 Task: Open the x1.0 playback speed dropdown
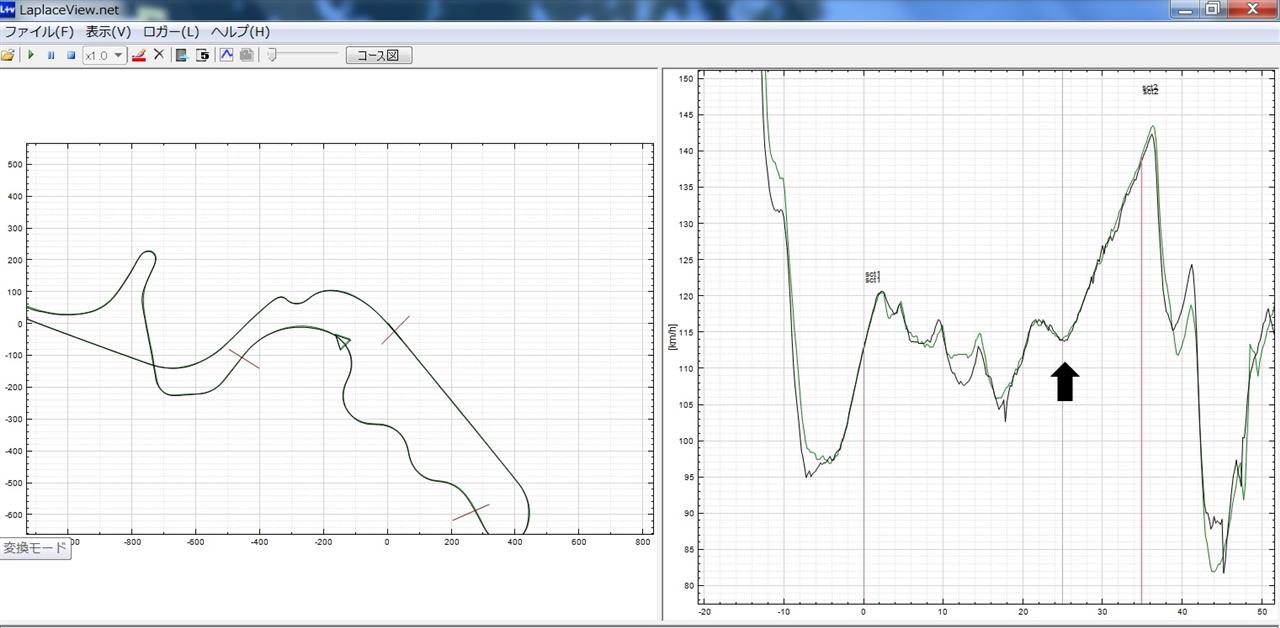[x=104, y=55]
